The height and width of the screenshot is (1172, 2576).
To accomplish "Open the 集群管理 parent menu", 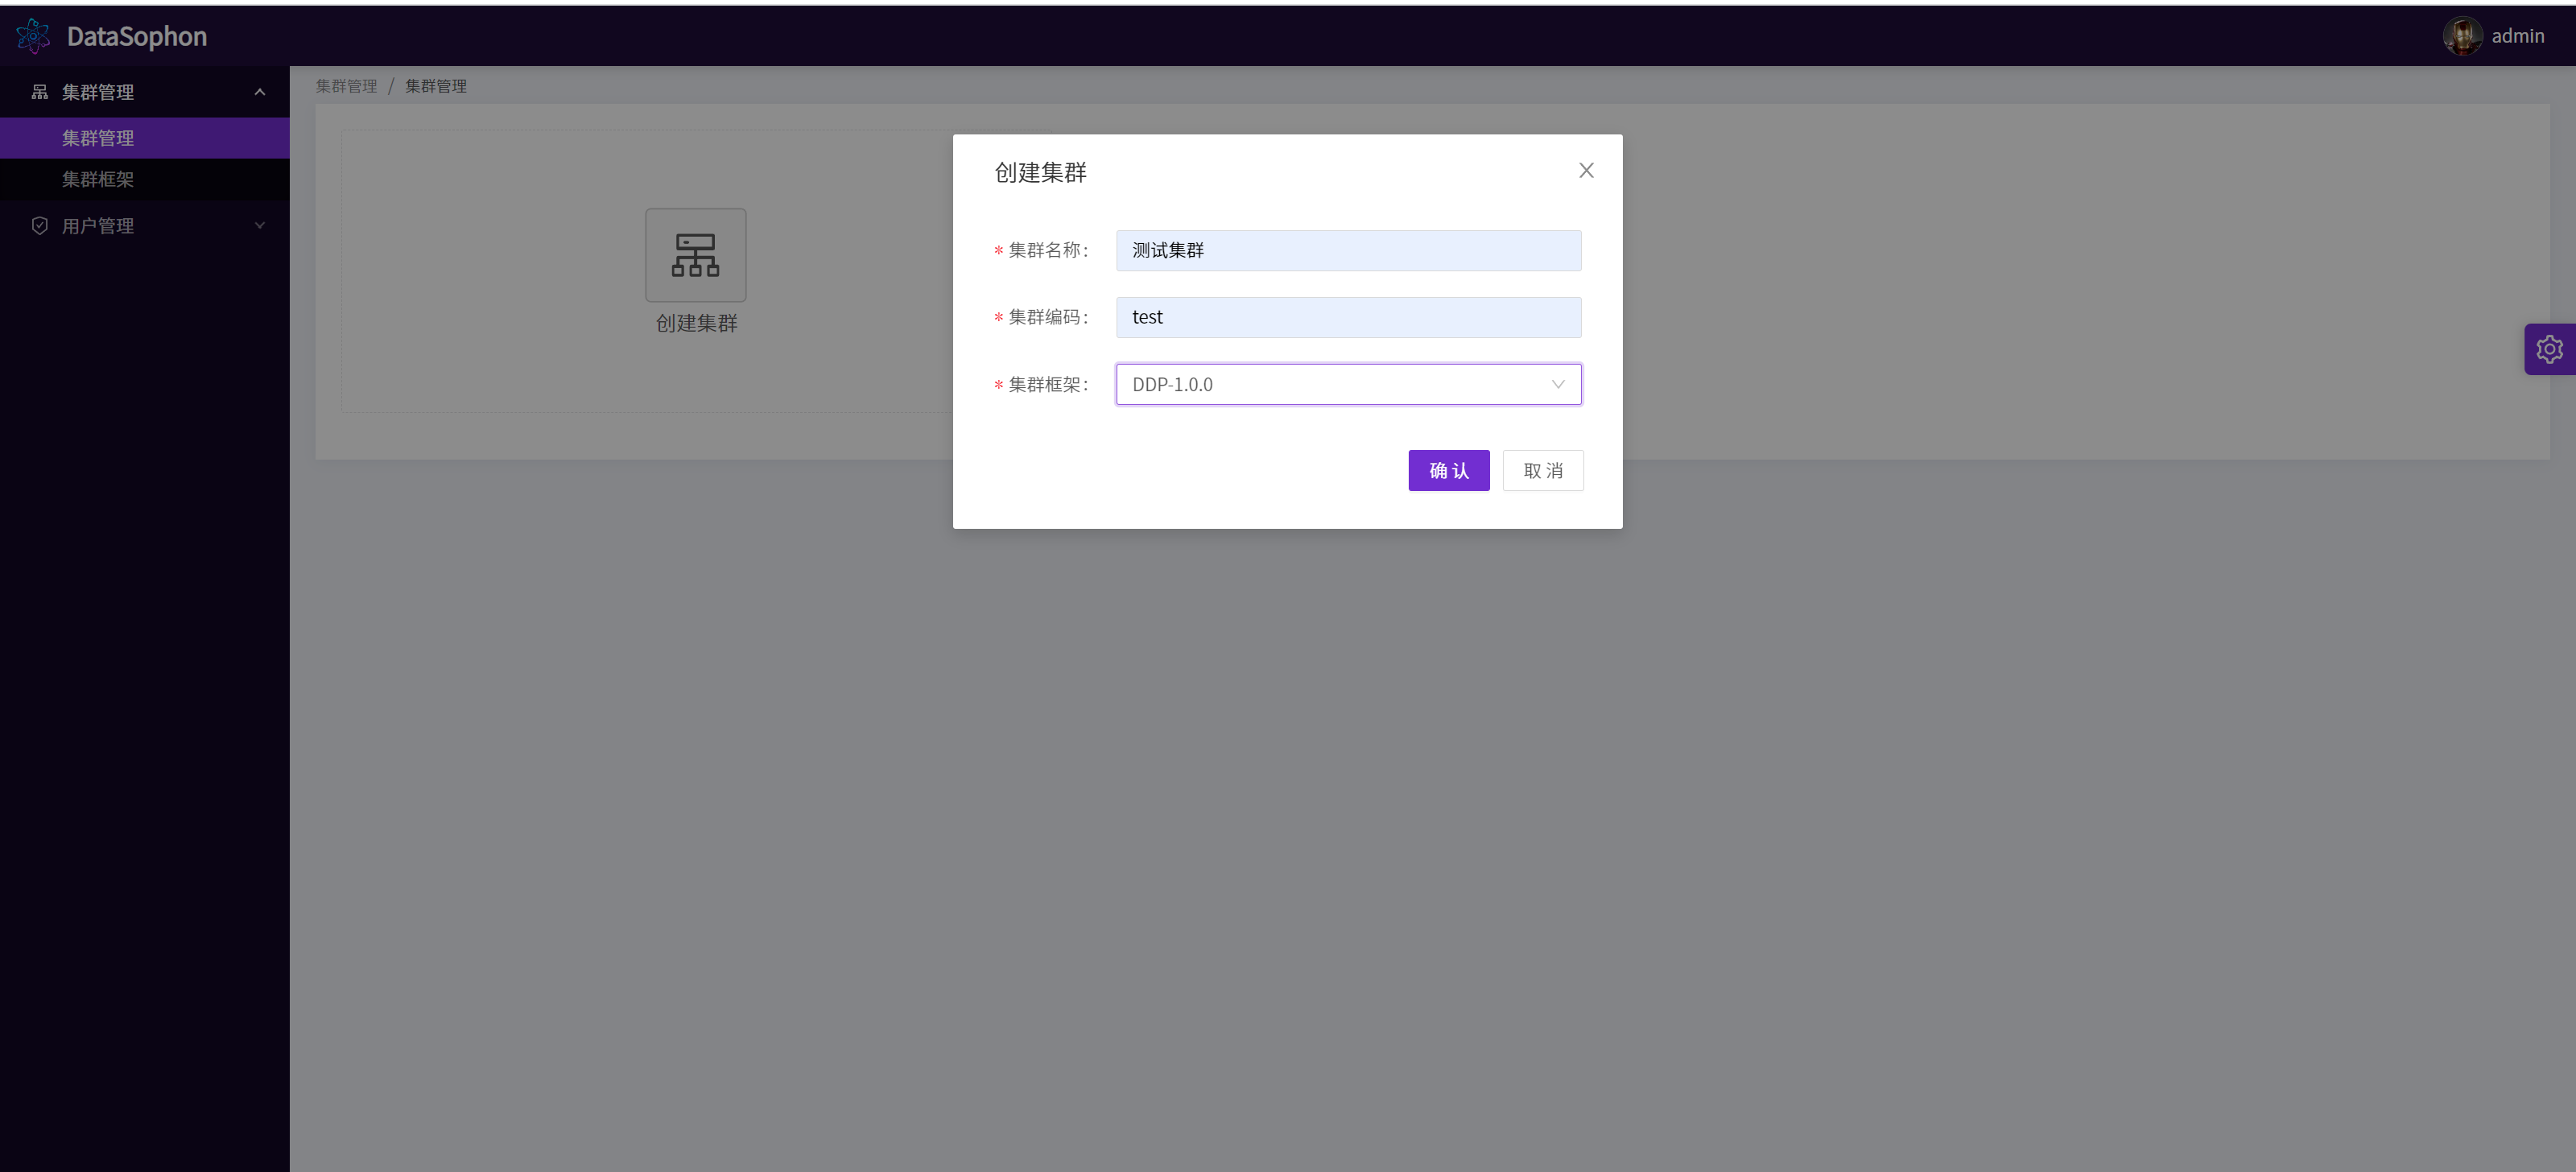I will pyautogui.click(x=145, y=92).
